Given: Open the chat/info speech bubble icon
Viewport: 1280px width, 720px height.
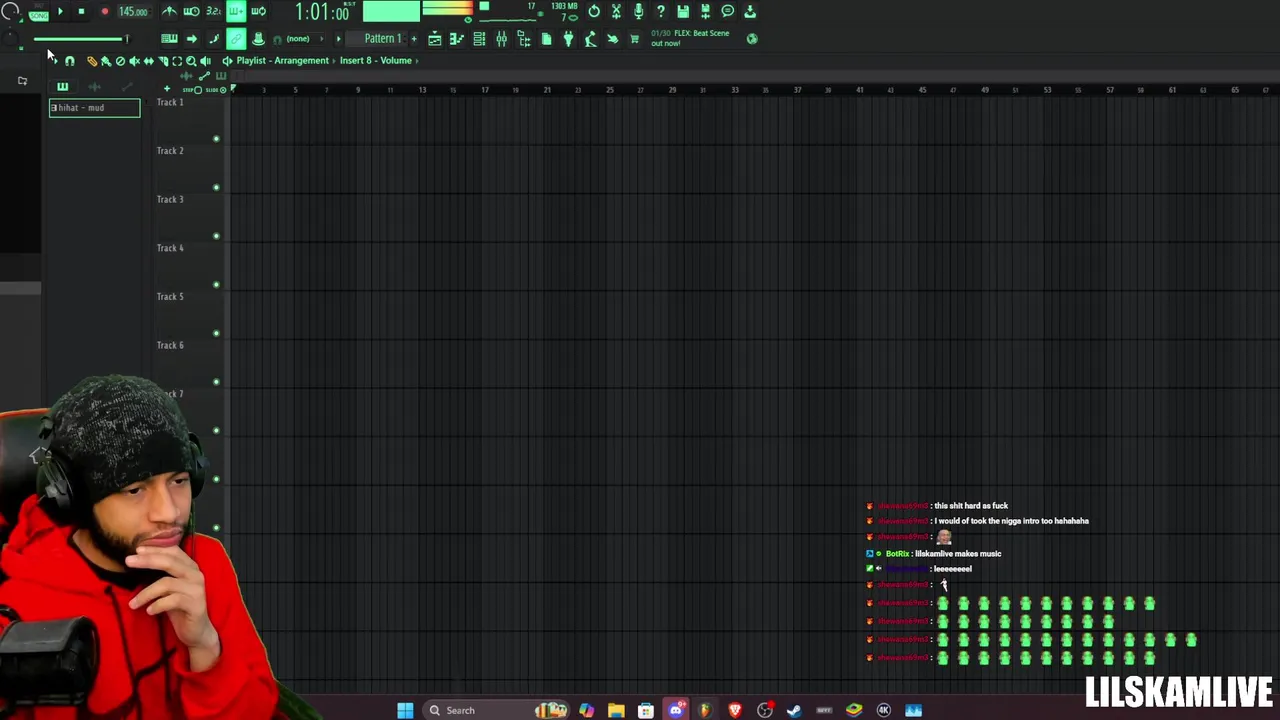Looking at the screenshot, I should point(727,11).
